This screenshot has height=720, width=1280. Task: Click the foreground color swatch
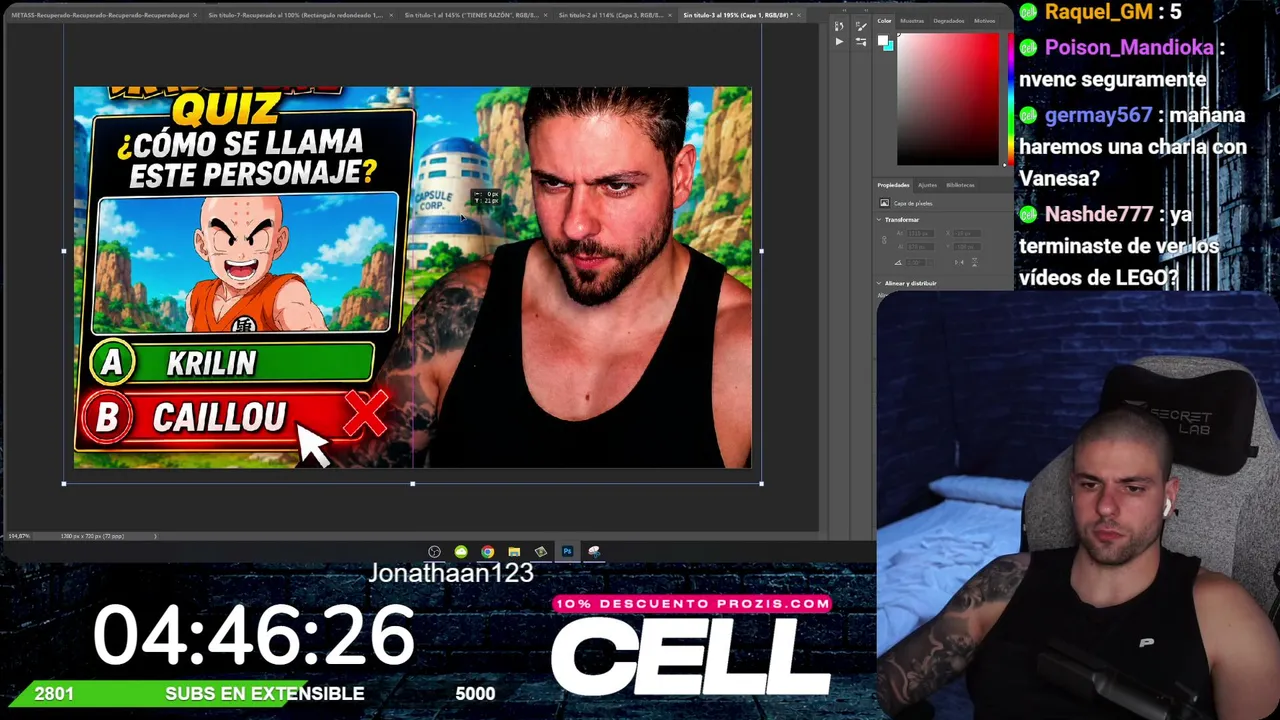pyautogui.click(x=882, y=41)
